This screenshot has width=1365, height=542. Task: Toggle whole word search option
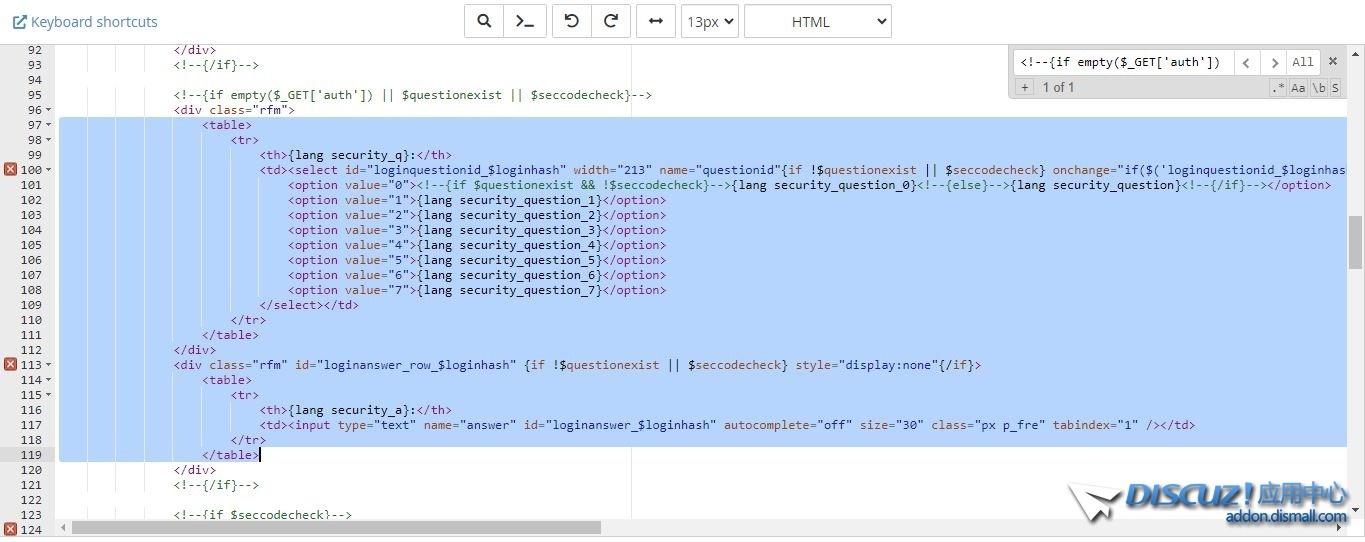[x=1319, y=88]
